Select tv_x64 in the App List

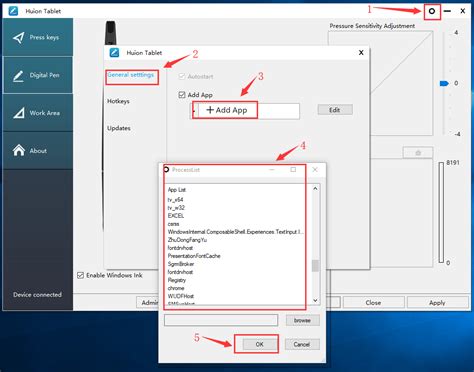(x=175, y=200)
